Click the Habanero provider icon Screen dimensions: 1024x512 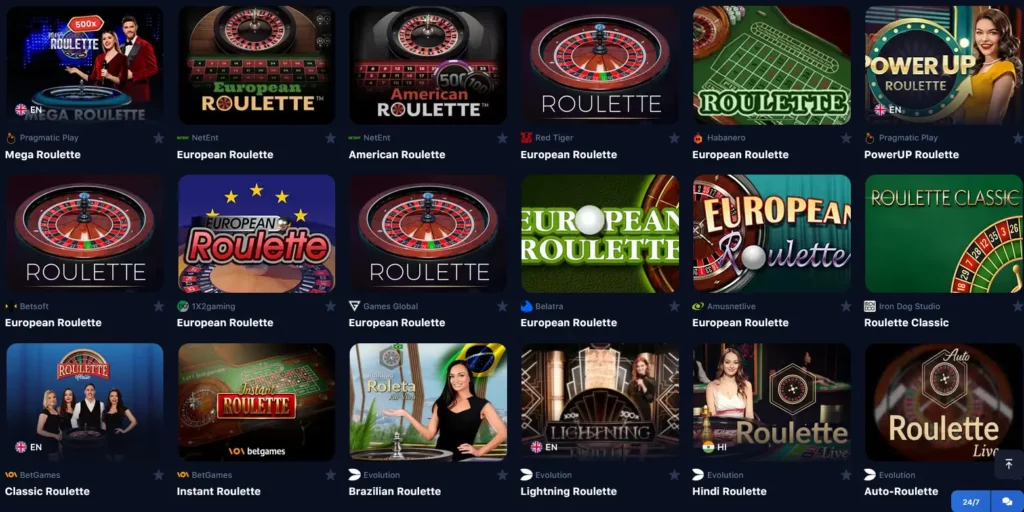698,138
